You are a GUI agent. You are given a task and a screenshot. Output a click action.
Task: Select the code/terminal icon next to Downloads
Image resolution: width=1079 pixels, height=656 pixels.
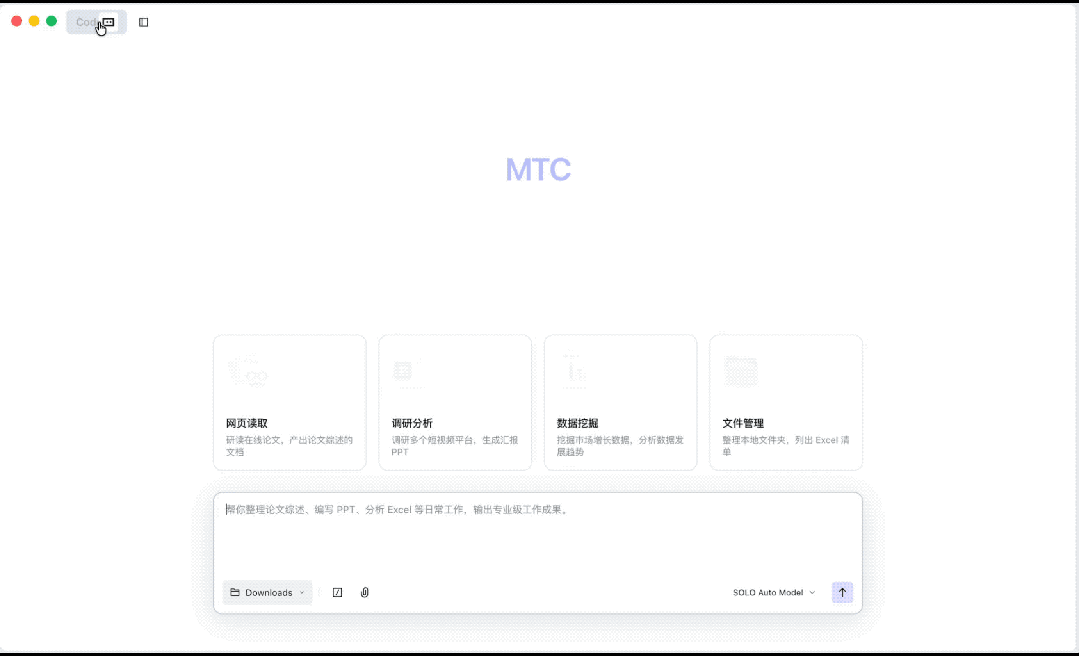click(337, 592)
